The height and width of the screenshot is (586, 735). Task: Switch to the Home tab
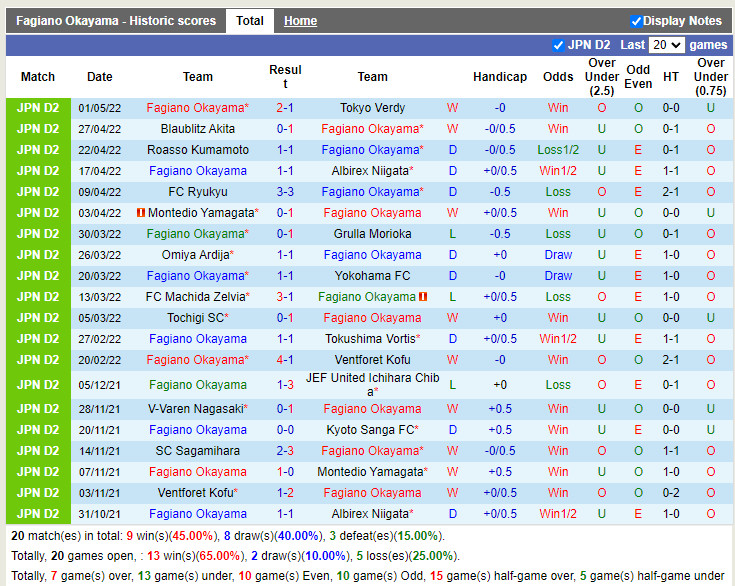(x=300, y=21)
